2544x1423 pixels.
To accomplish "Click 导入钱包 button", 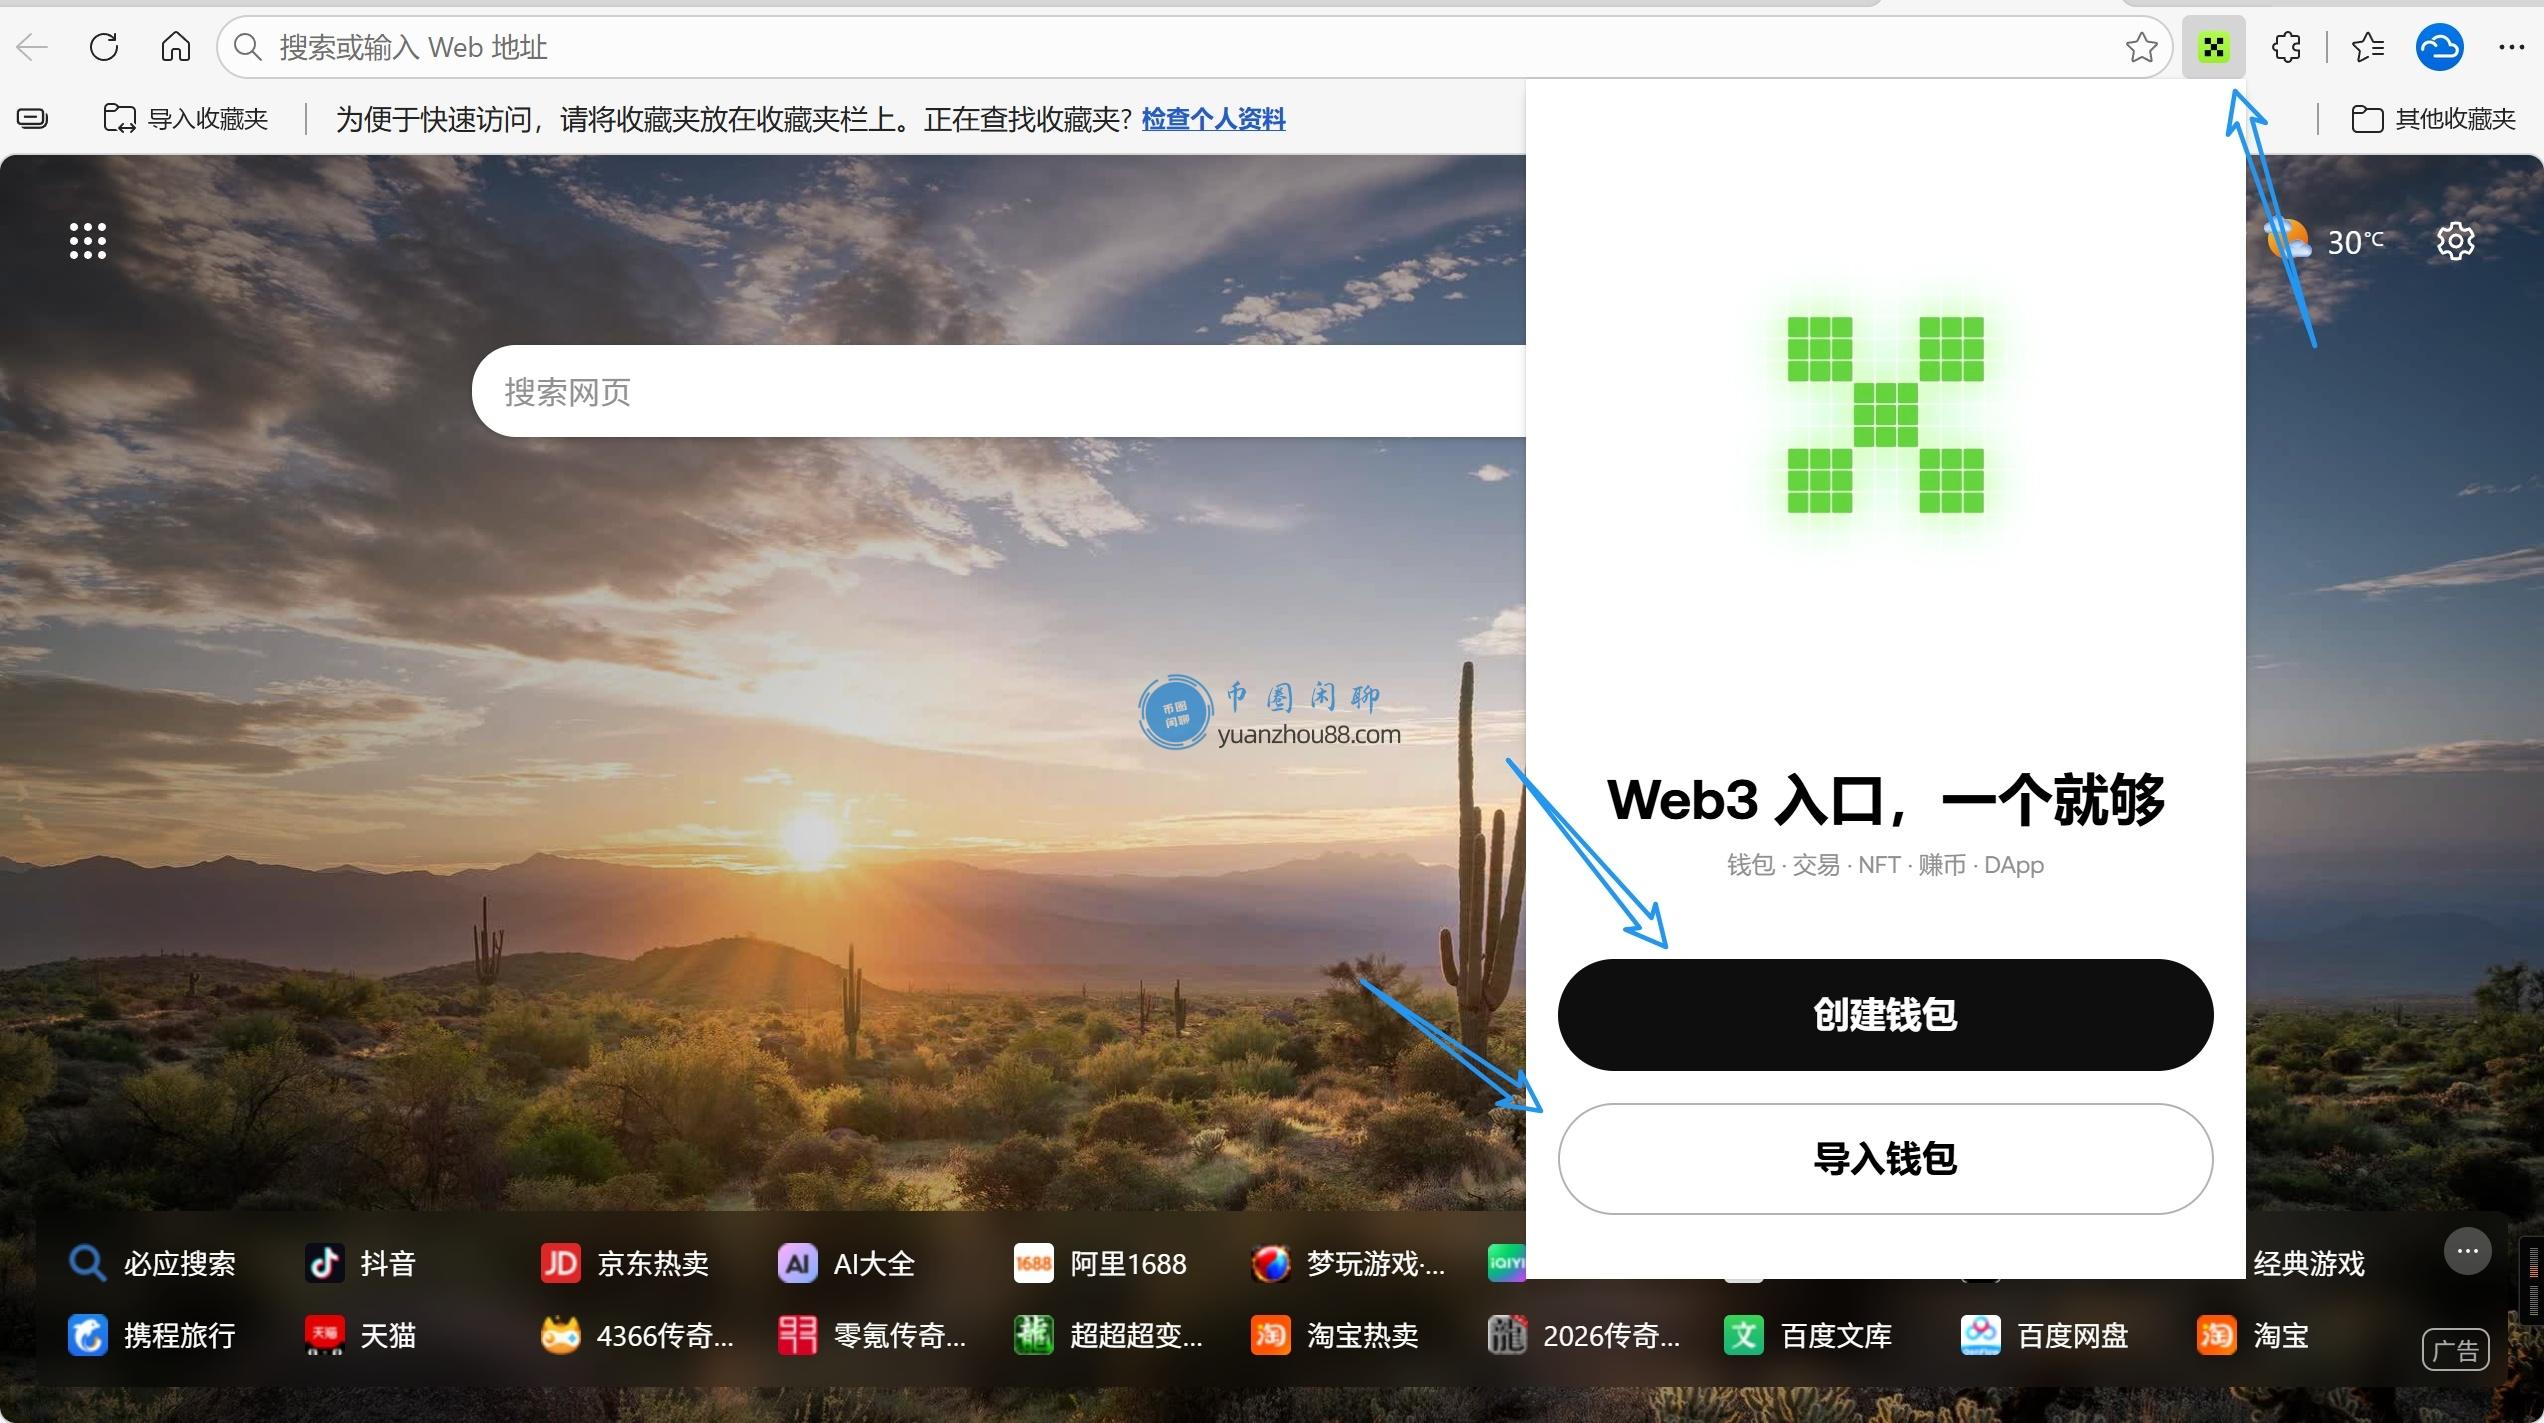I will (x=1885, y=1158).
